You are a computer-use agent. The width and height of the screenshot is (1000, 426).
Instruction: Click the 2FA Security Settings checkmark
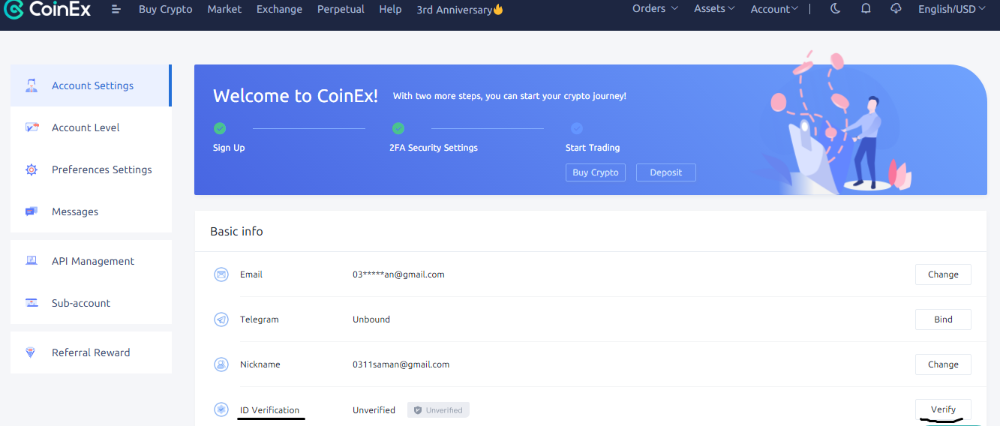pos(398,128)
